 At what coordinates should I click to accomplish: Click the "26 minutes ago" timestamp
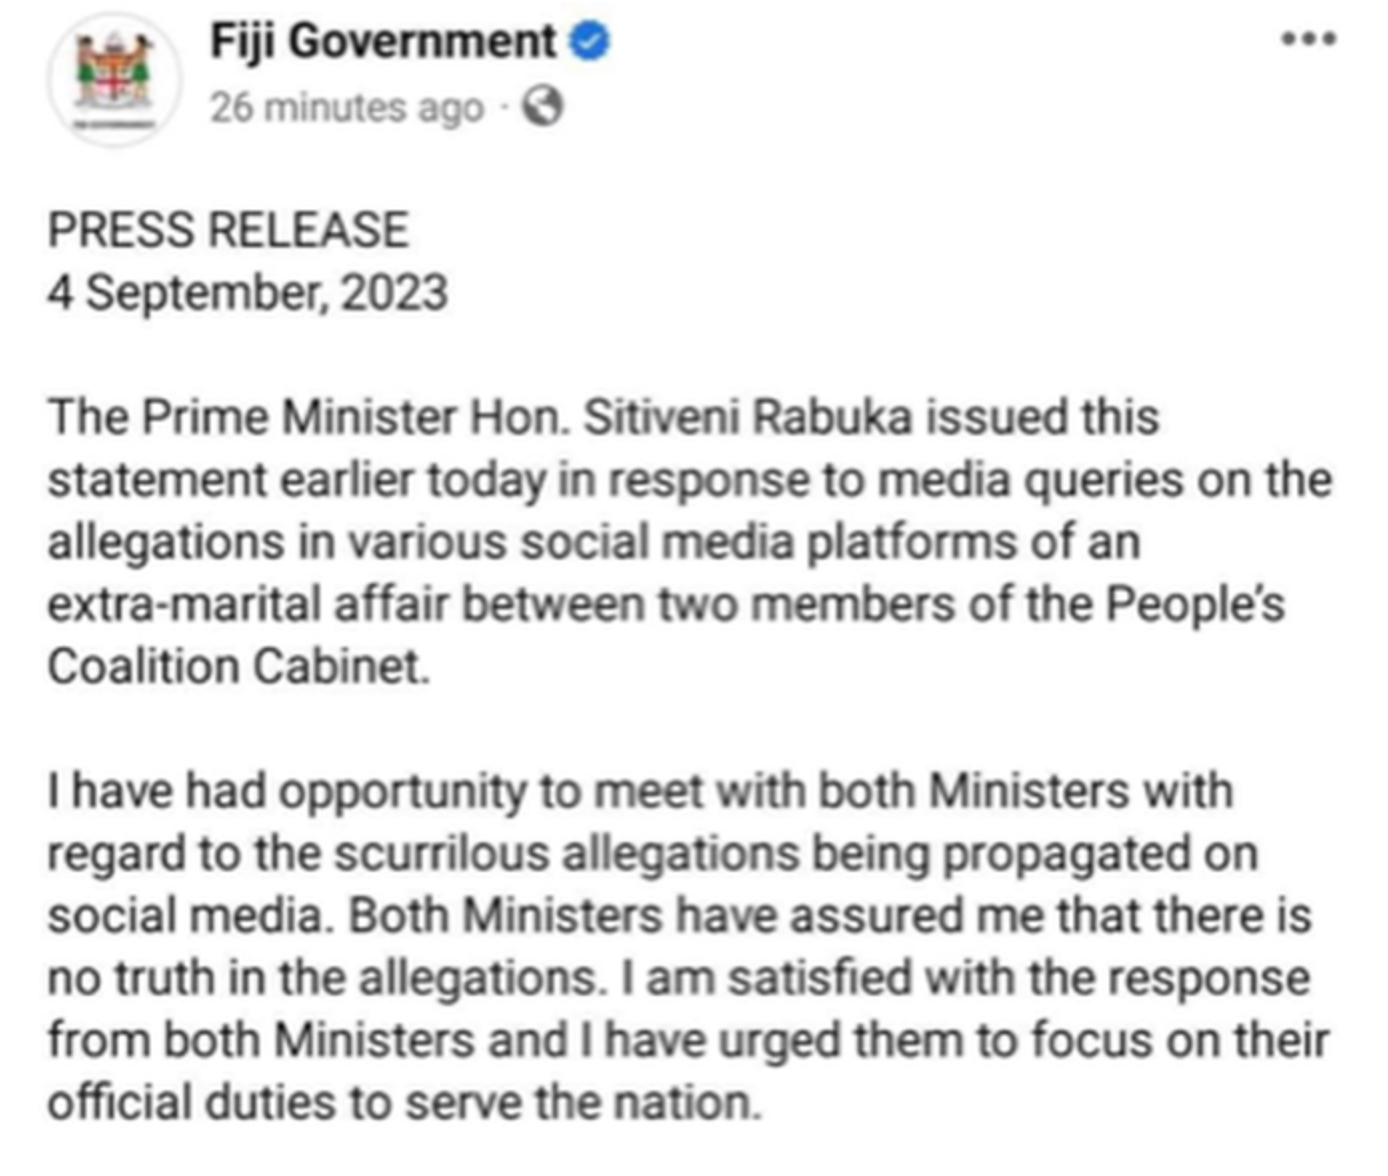346,107
